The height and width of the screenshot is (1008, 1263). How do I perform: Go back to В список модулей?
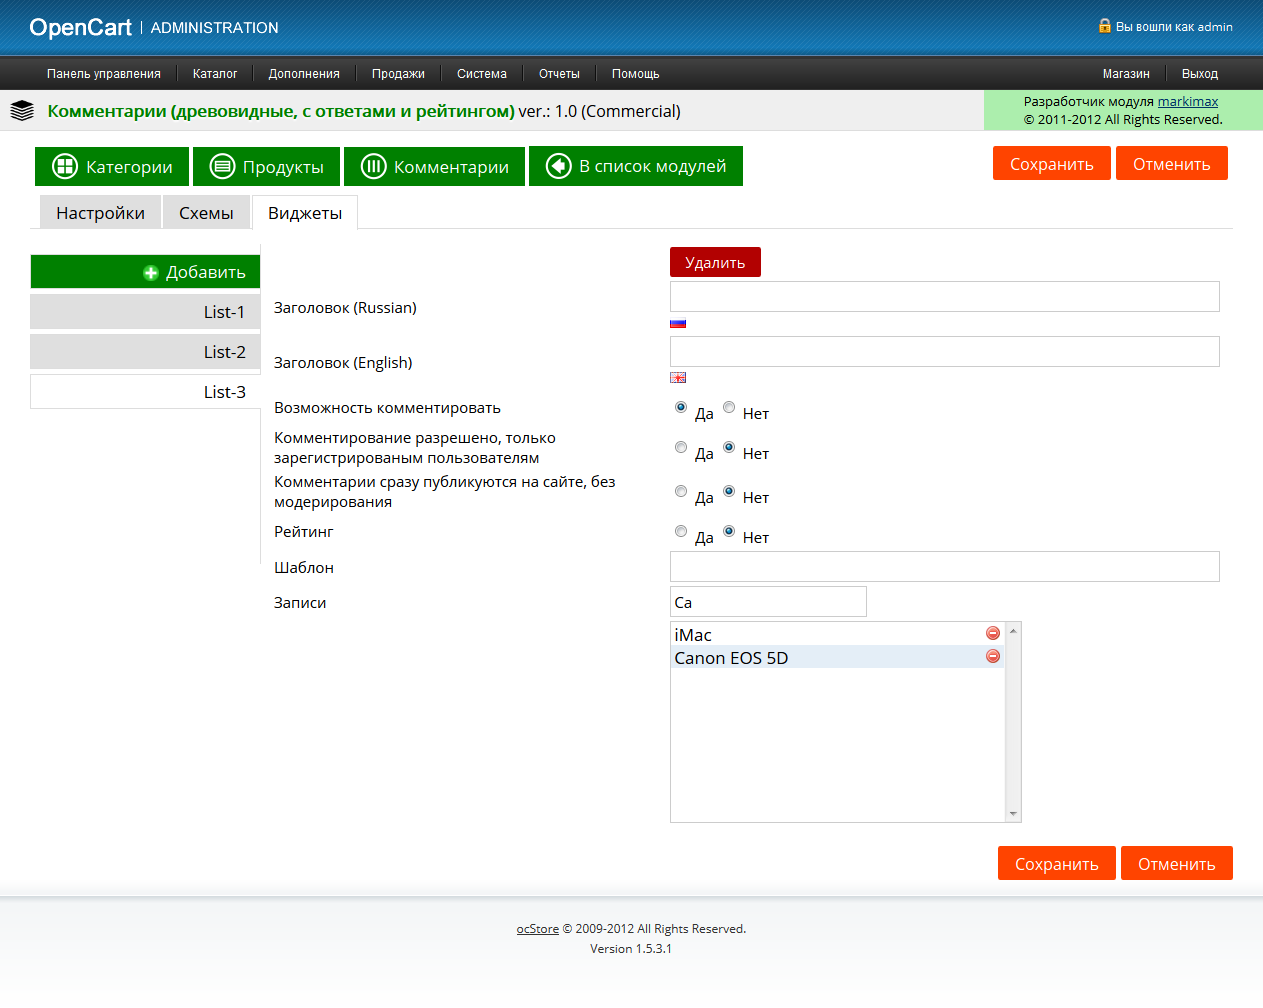(636, 166)
